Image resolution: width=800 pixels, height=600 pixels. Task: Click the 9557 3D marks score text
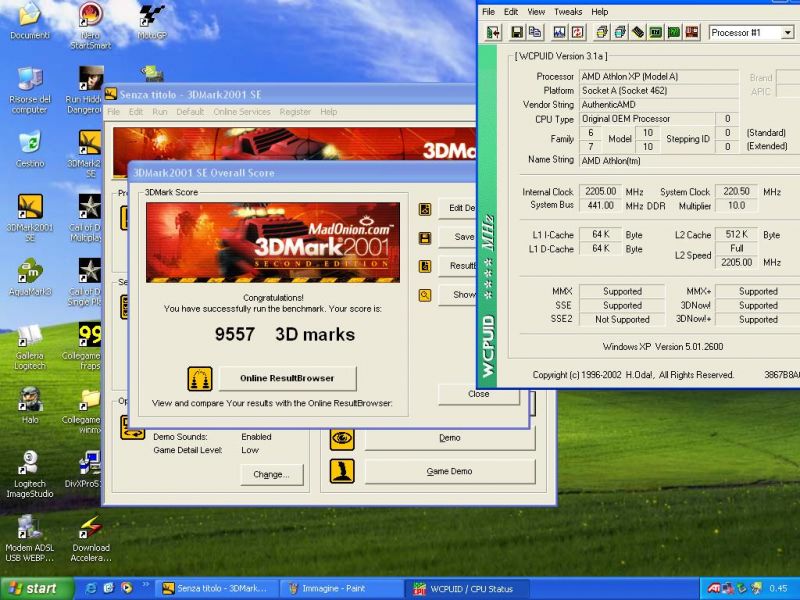pos(285,334)
